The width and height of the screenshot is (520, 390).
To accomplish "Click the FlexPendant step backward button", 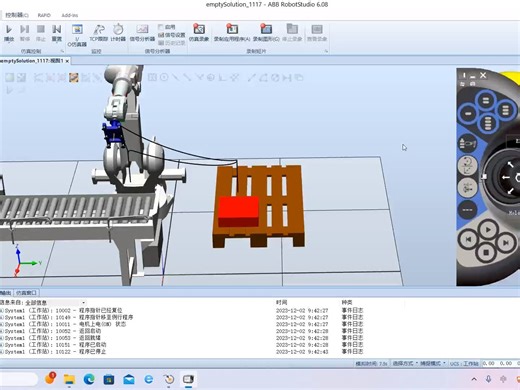I will [468, 239].
